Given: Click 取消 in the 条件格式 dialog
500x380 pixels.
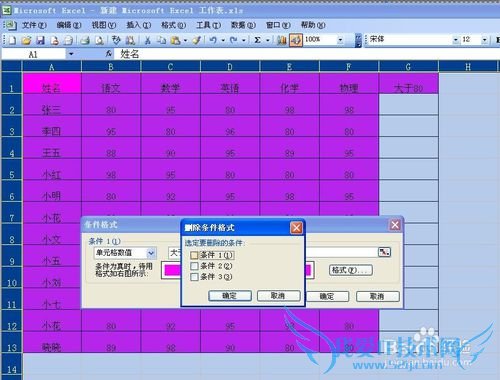Looking at the screenshot, I should [377, 296].
